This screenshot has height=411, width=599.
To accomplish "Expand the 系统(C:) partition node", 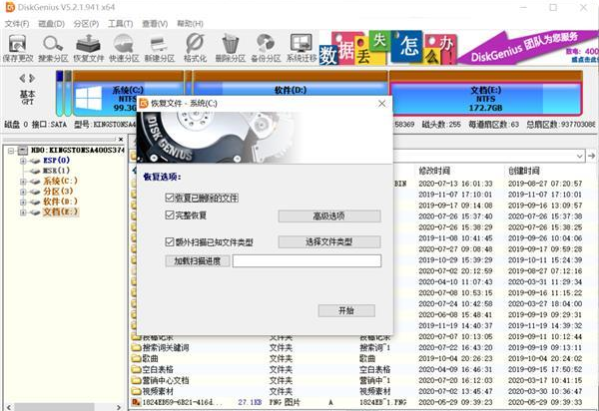I will click(x=23, y=181).
